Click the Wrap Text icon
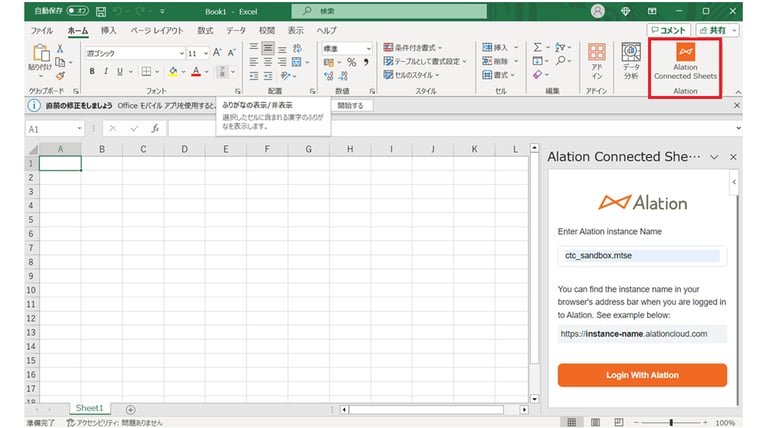765x428 pixels. [297, 48]
